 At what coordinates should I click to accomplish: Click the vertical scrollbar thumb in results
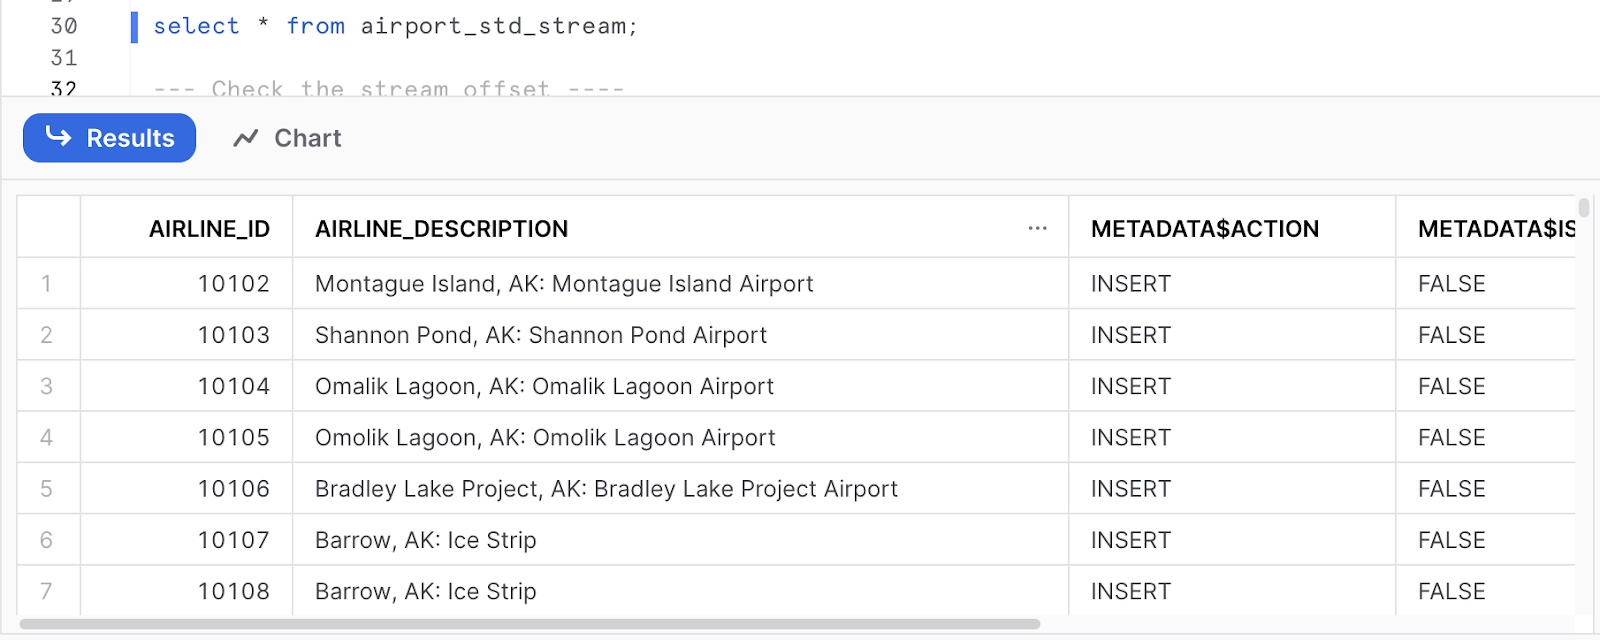click(x=1584, y=208)
